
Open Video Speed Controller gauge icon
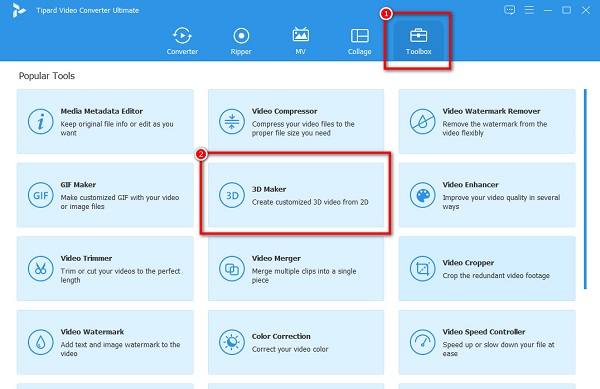pos(422,342)
